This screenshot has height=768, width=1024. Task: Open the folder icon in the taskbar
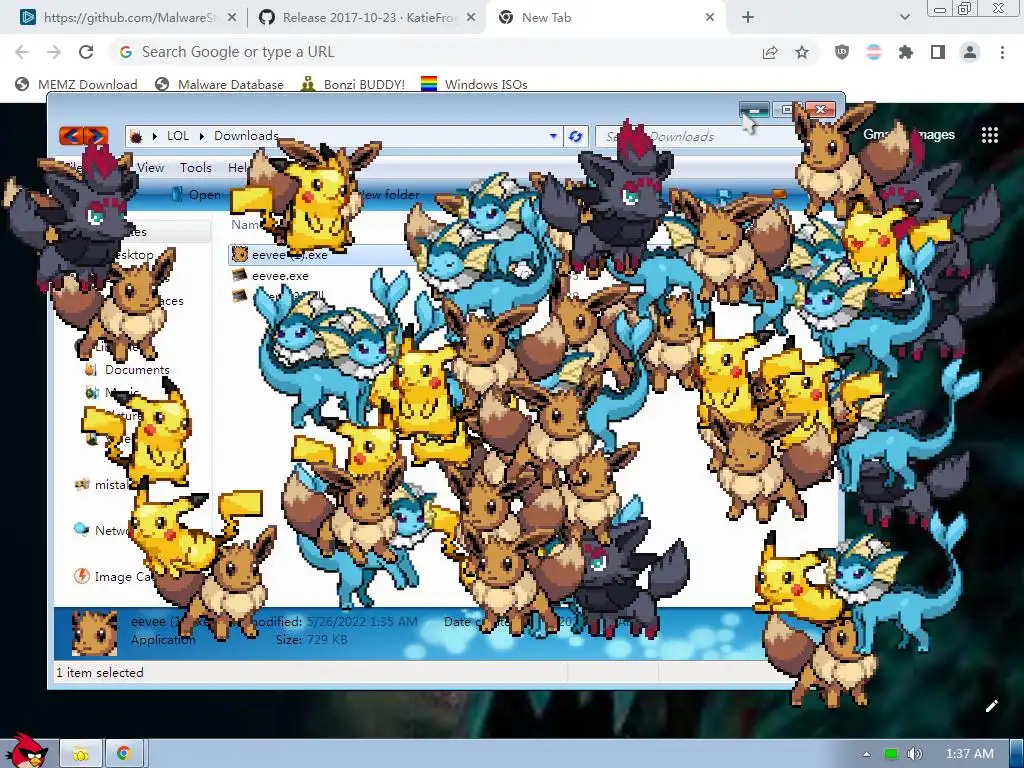pyautogui.click(x=81, y=754)
